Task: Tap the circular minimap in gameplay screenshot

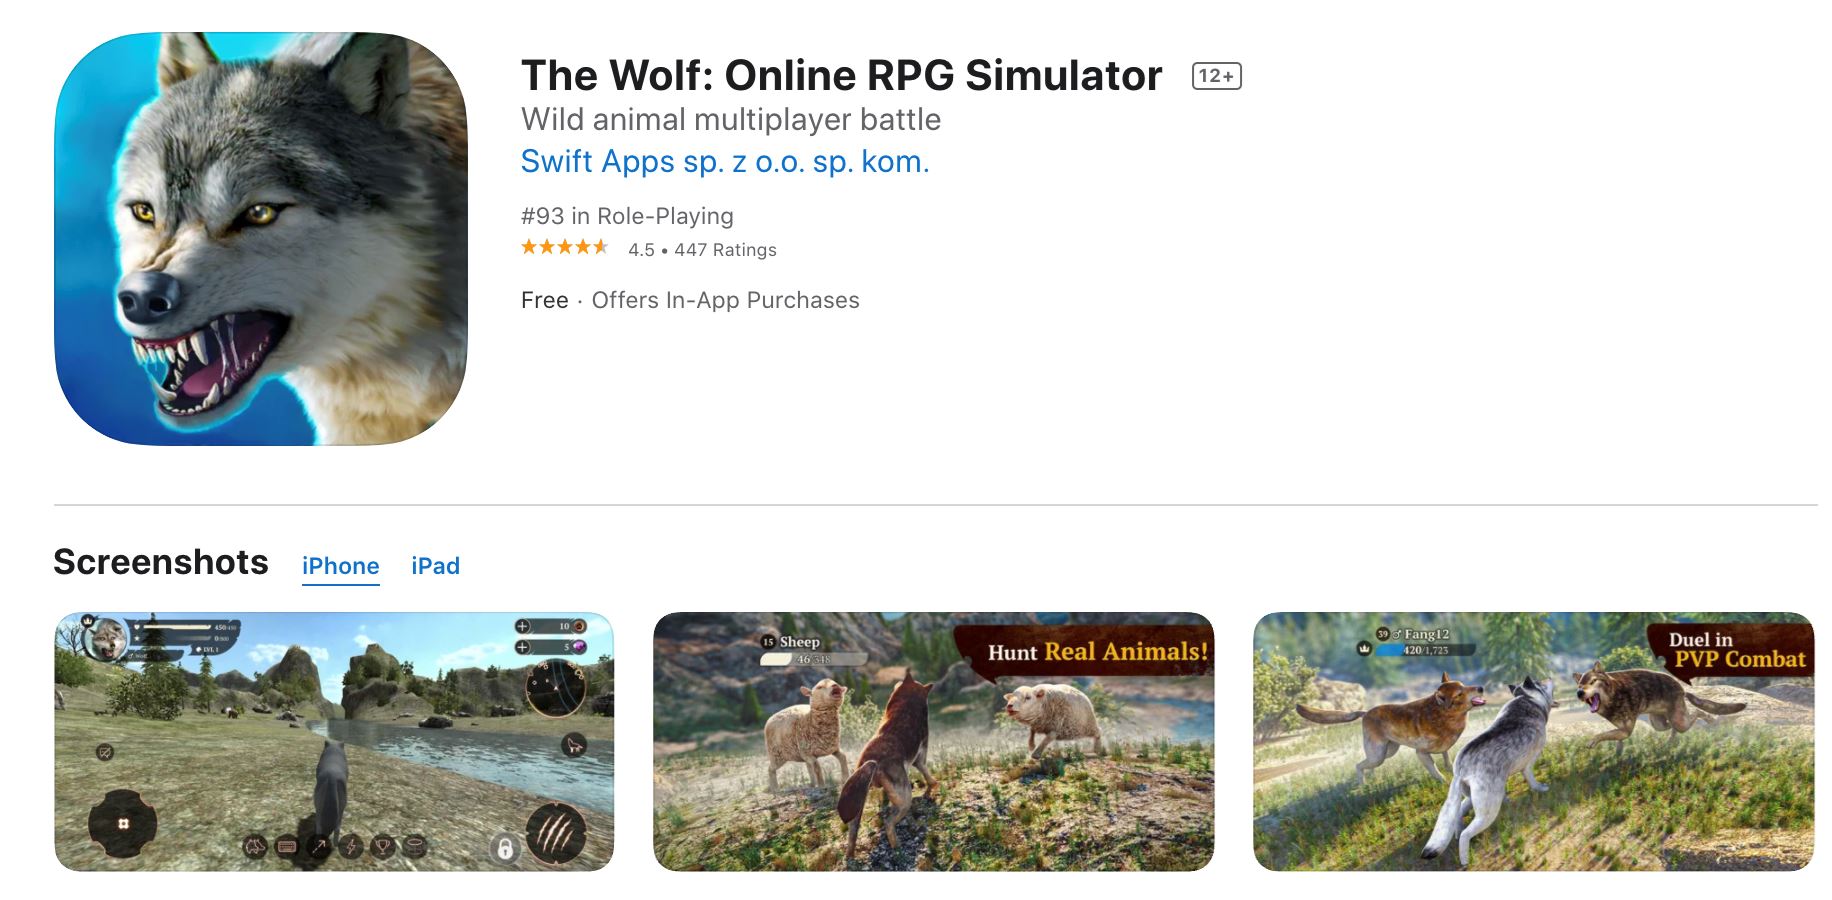Action: coord(556,688)
